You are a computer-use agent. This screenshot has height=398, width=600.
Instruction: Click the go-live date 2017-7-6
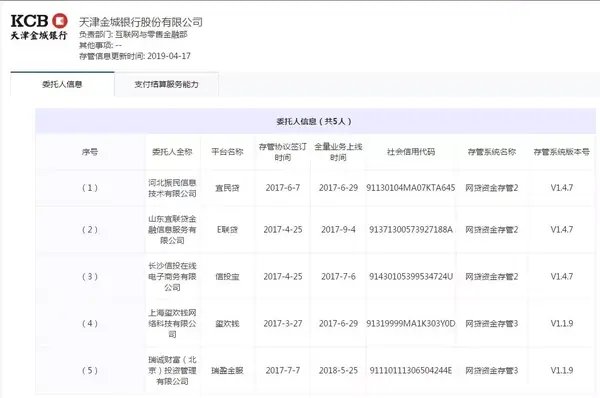338,276
